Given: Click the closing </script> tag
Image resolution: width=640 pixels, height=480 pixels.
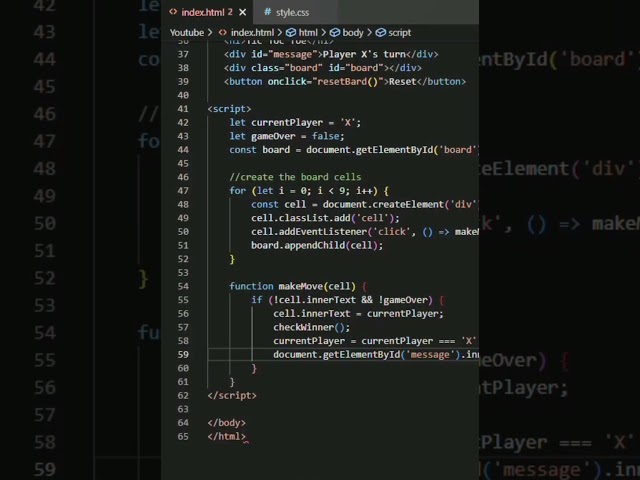Looking at the screenshot, I should (232, 396).
